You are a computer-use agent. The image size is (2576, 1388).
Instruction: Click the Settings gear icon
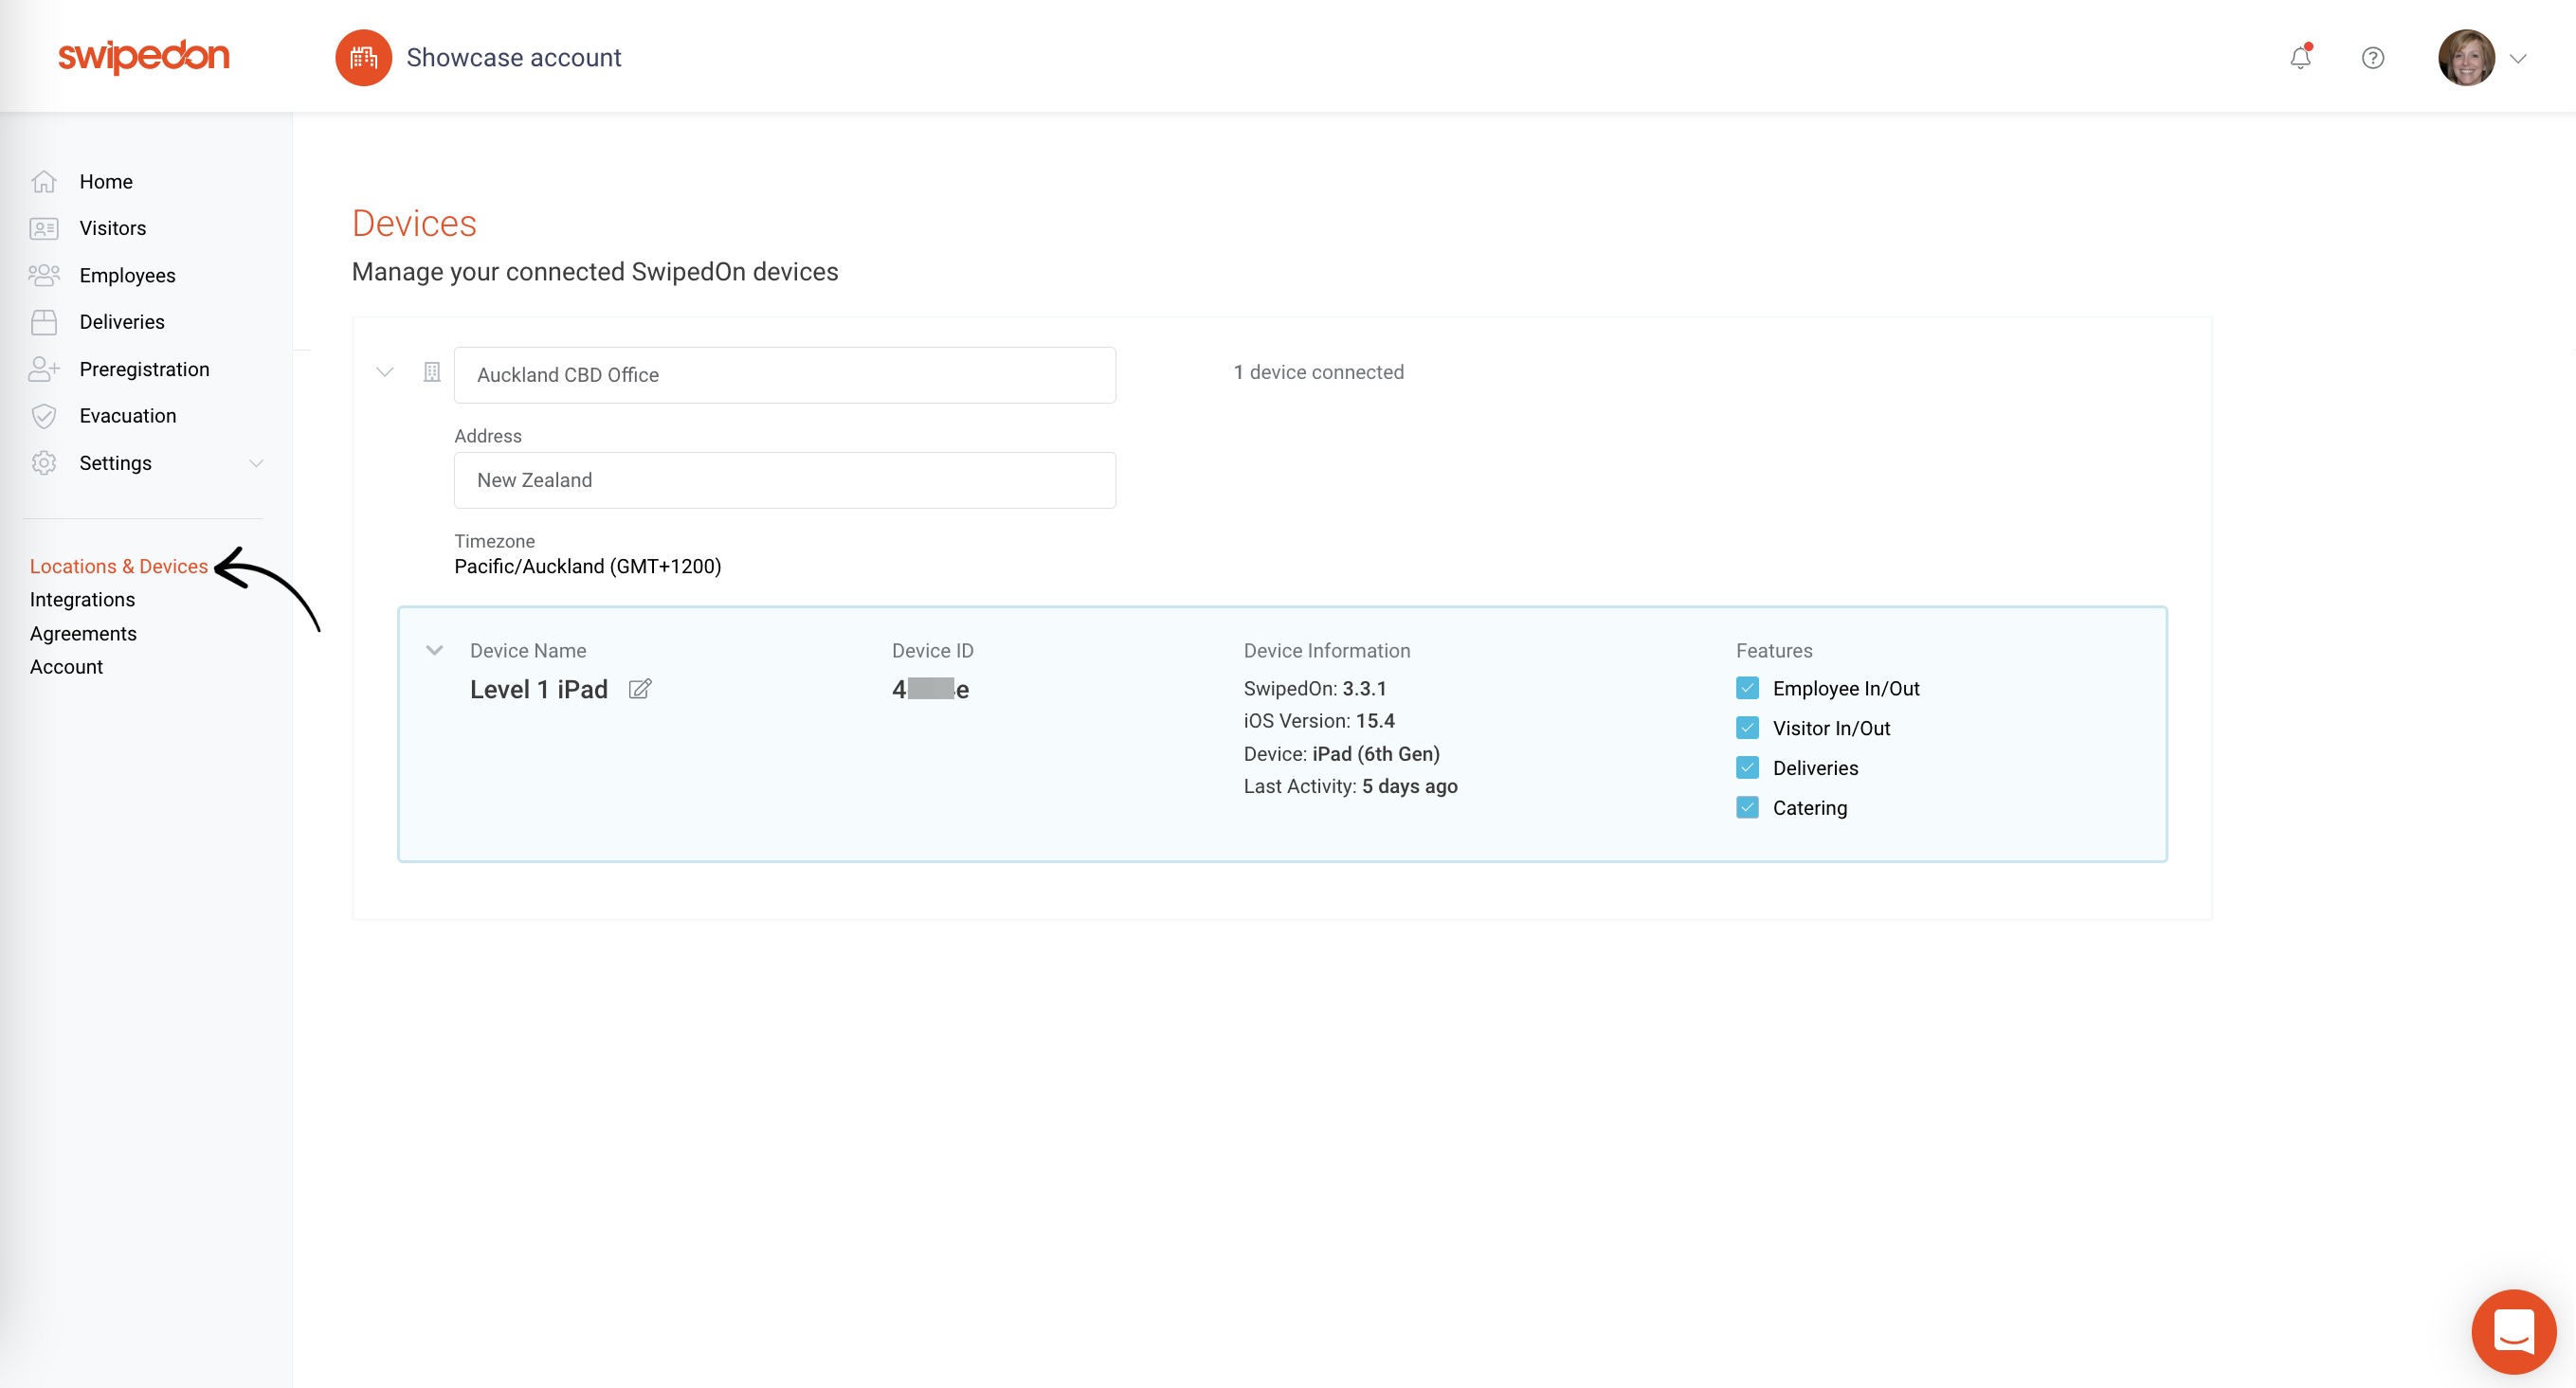coord(44,463)
